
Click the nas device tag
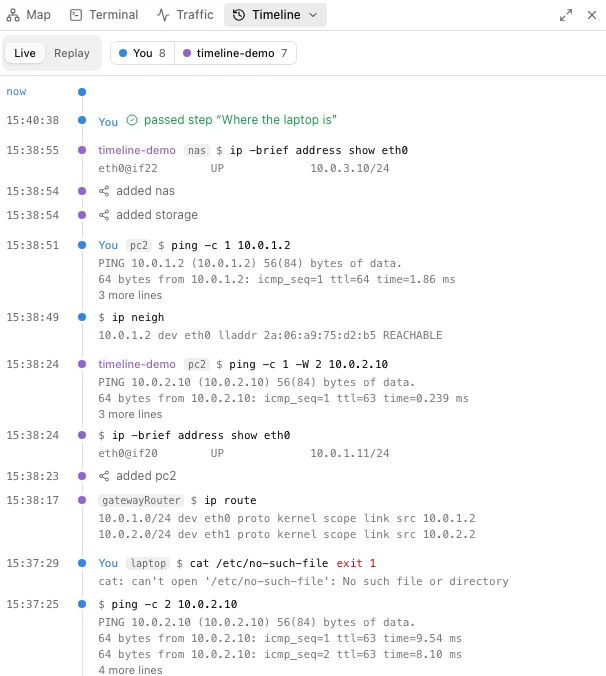(197, 150)
